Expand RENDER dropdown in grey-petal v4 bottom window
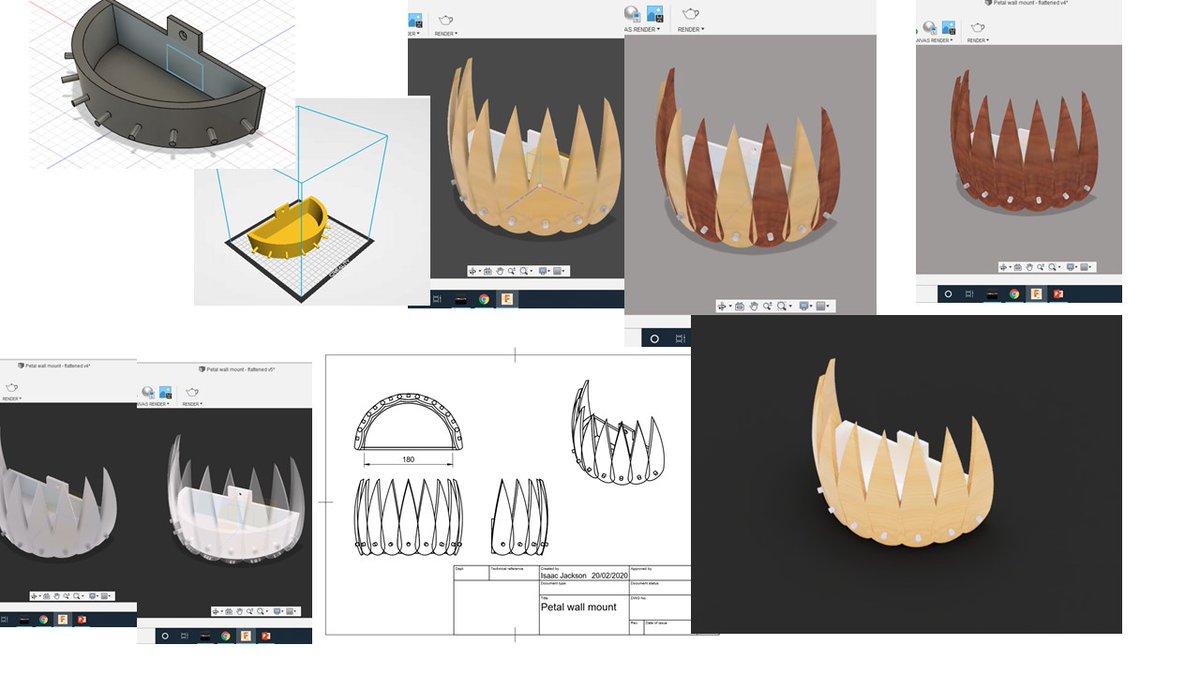 [12, 398]
